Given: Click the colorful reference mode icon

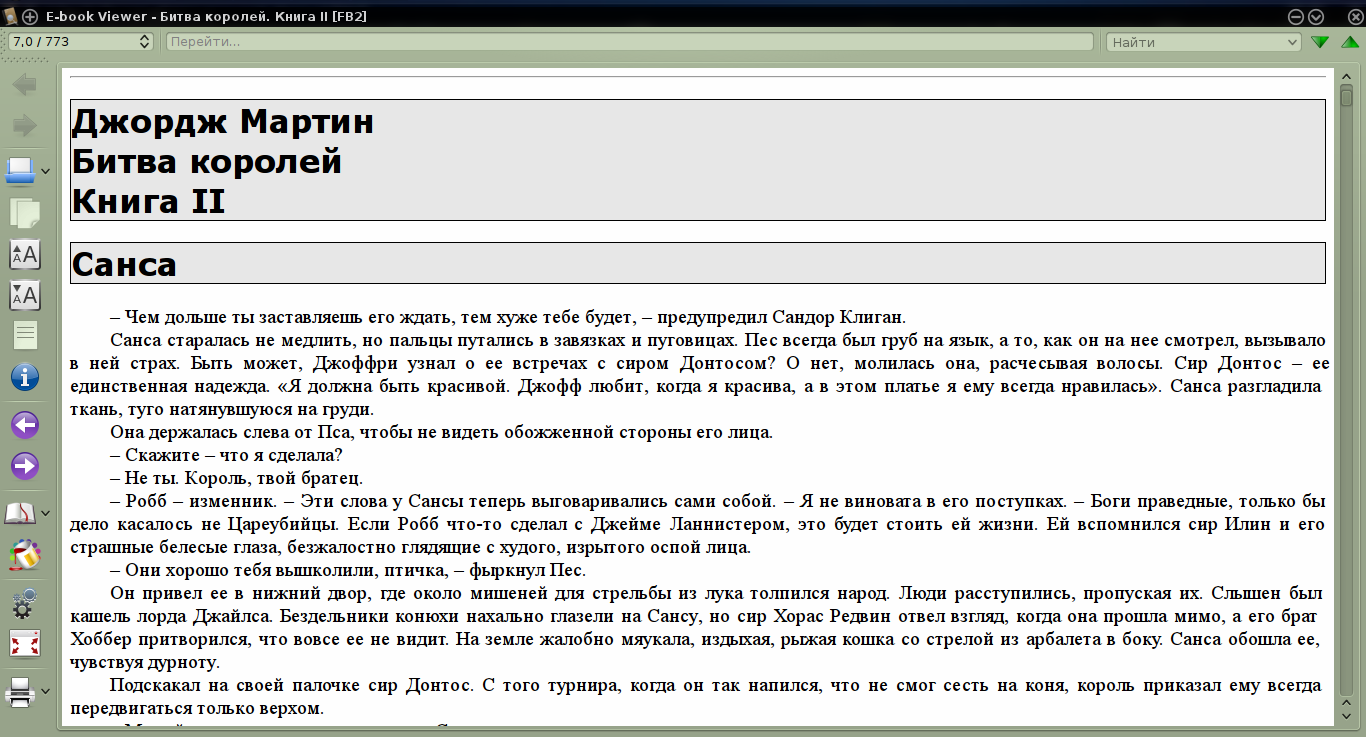Looking at the screenshot, I should [24, 555].
